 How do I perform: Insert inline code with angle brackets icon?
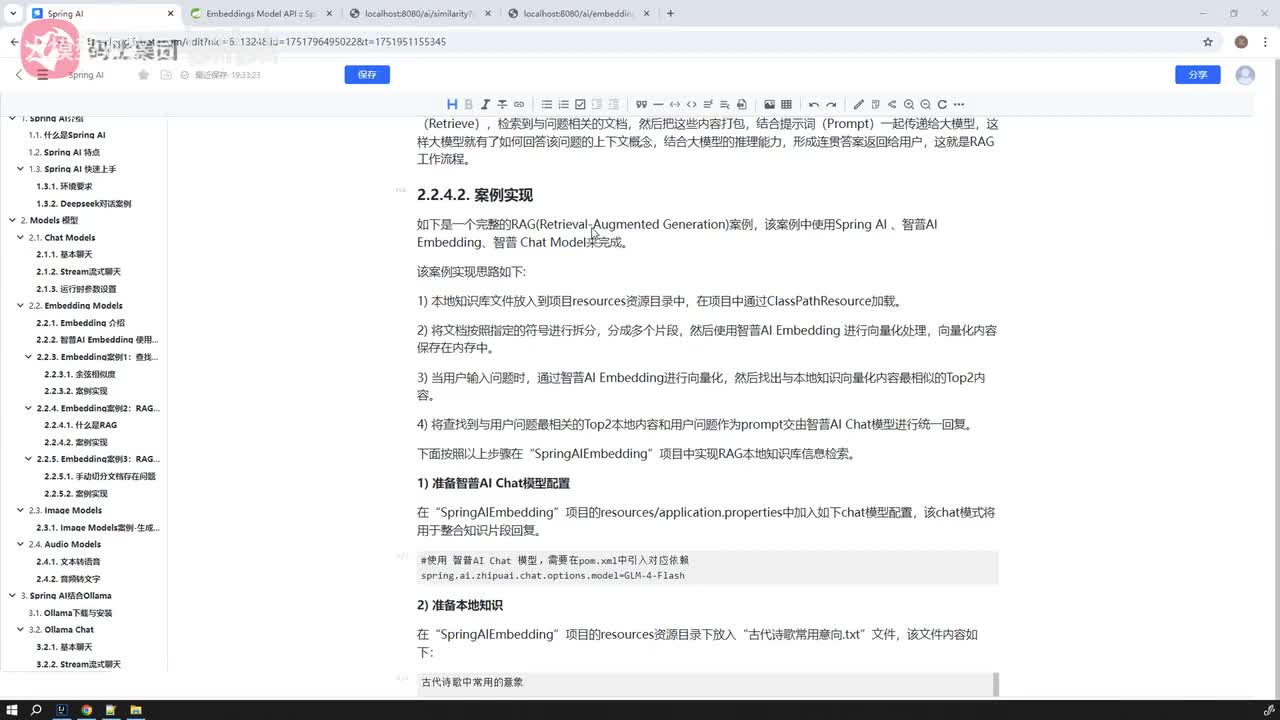coord(691,104)
